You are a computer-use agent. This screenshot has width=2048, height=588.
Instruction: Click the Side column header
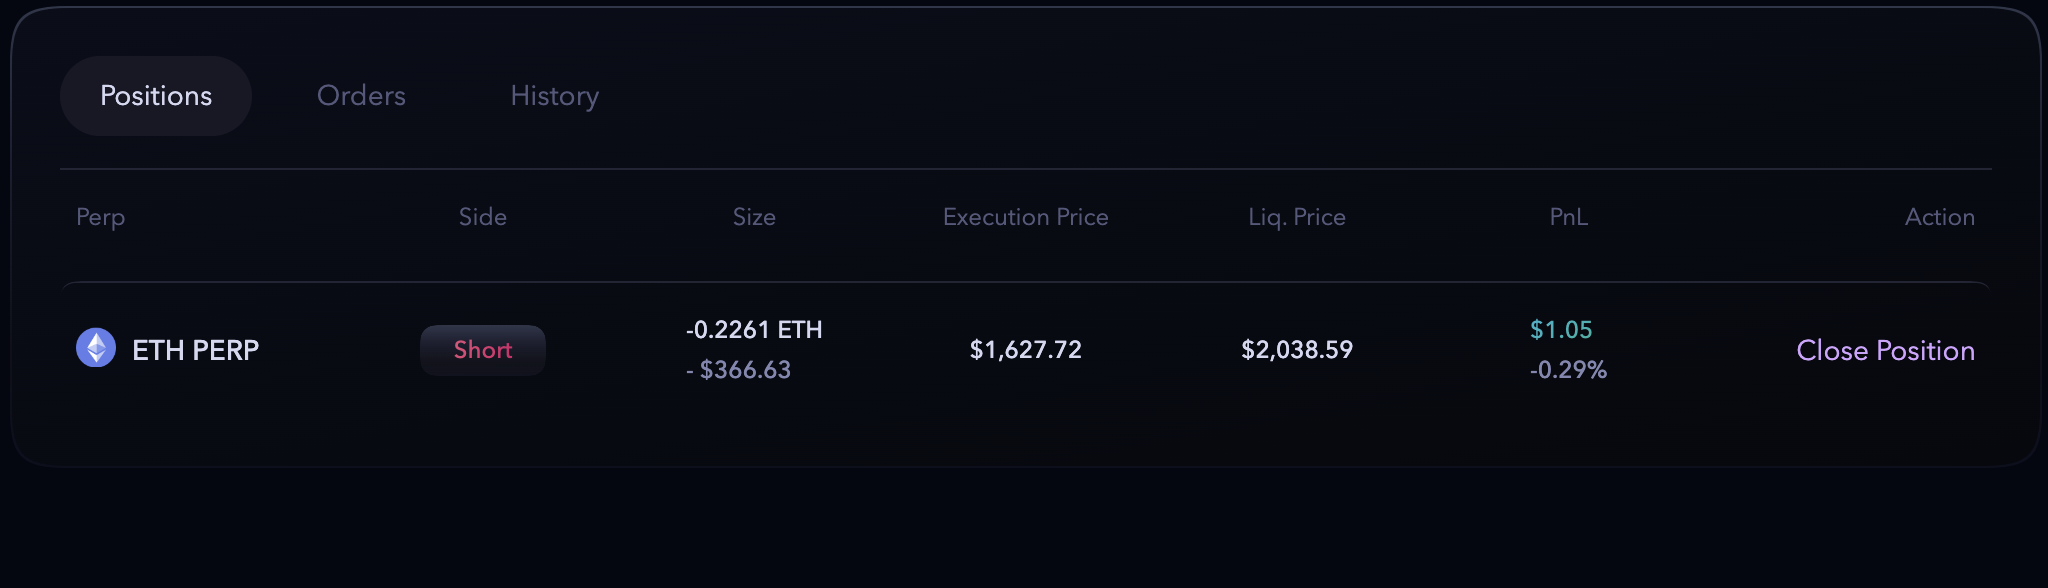[x=483, y=217]
